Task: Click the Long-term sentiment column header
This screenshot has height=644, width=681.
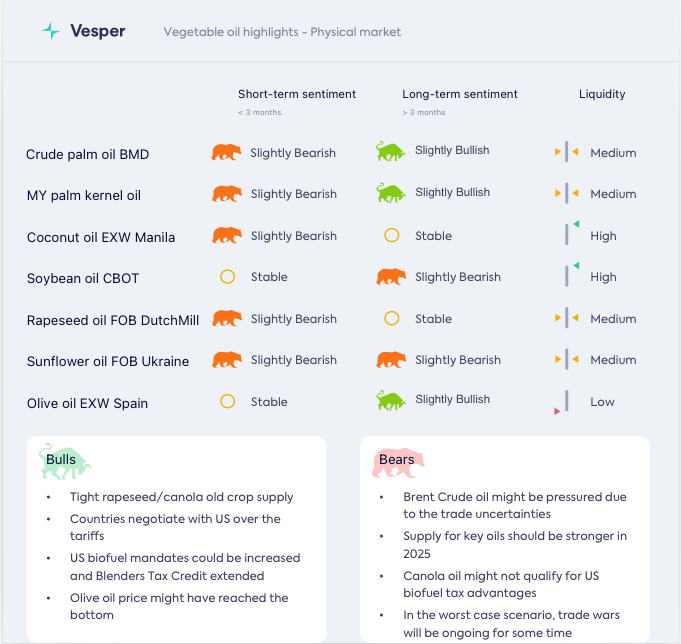Action: point(460,94)
